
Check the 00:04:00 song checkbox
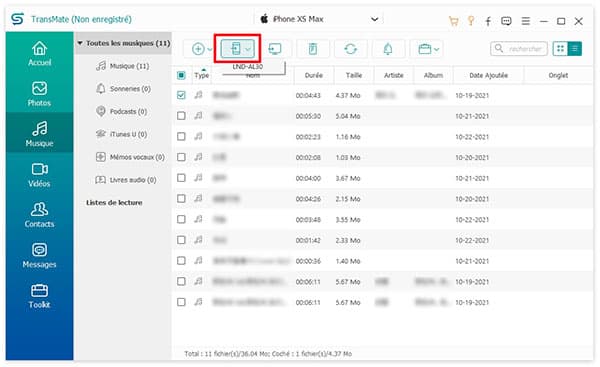181,178
